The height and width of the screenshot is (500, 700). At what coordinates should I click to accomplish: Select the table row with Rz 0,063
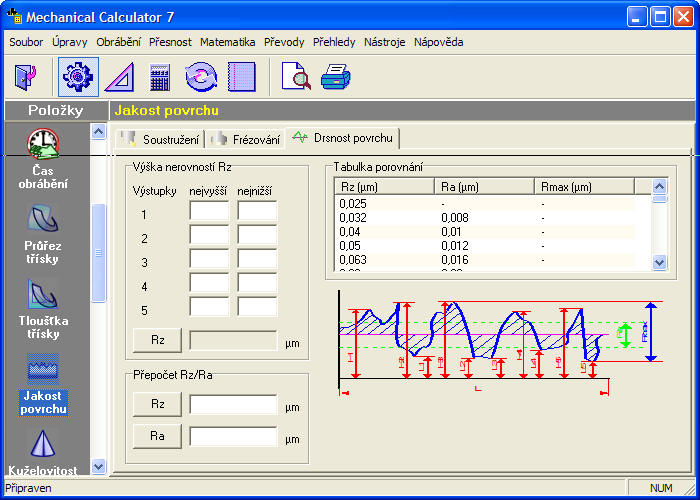[485, 259]
